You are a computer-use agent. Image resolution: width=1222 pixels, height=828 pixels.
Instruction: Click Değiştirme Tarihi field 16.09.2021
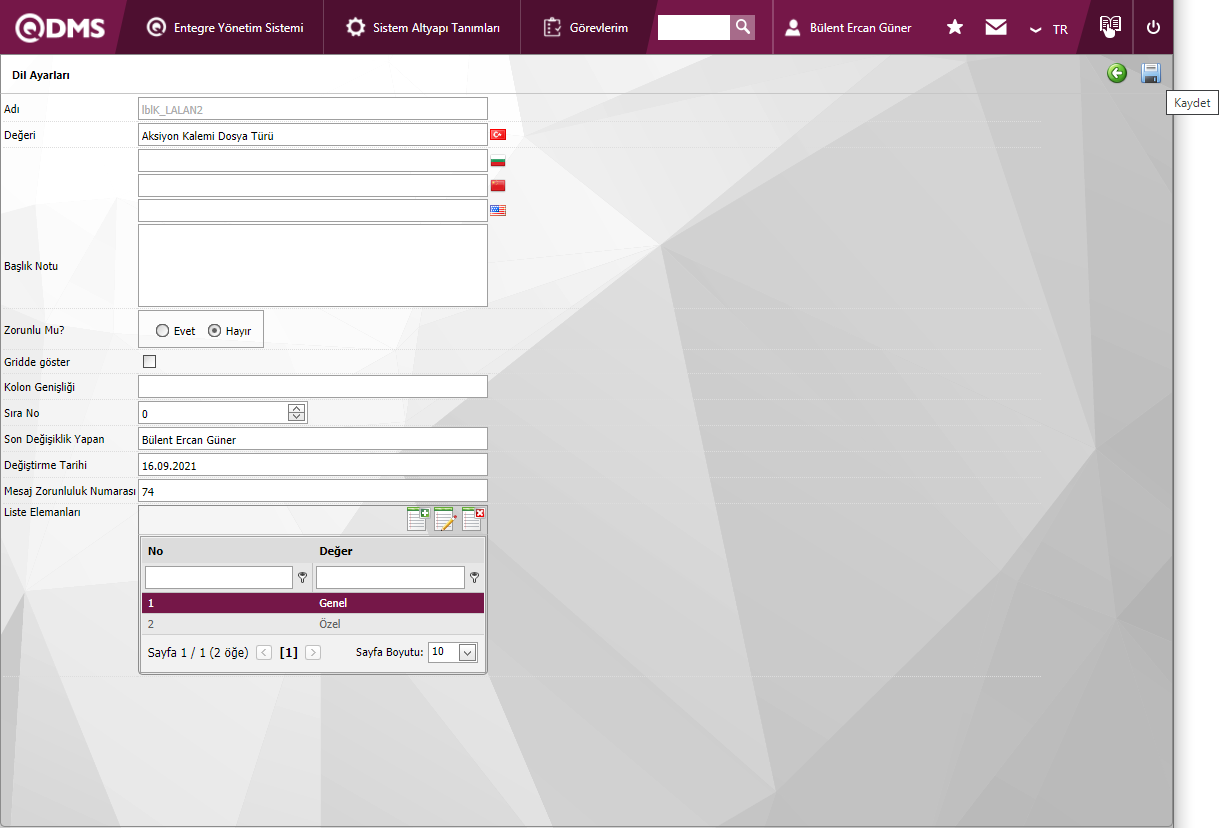(x=313, y=465)
